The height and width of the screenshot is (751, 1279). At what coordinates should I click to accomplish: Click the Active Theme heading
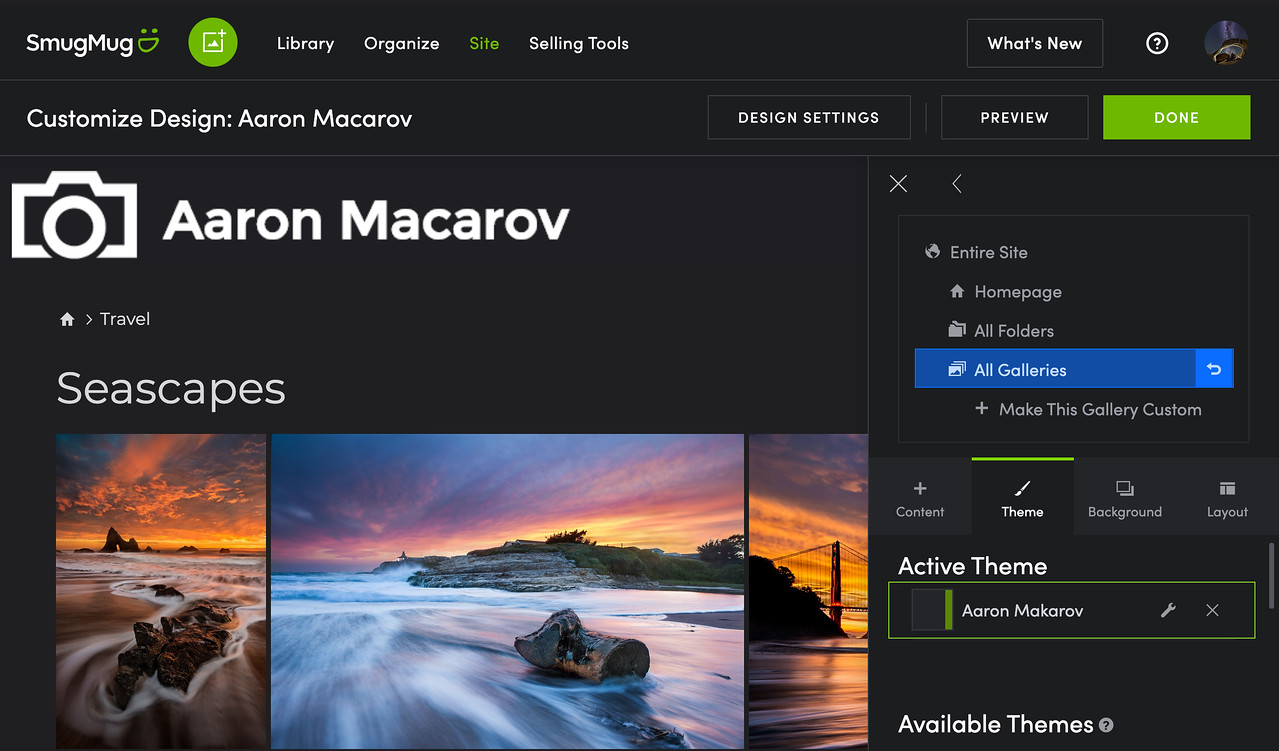[972, 566]
